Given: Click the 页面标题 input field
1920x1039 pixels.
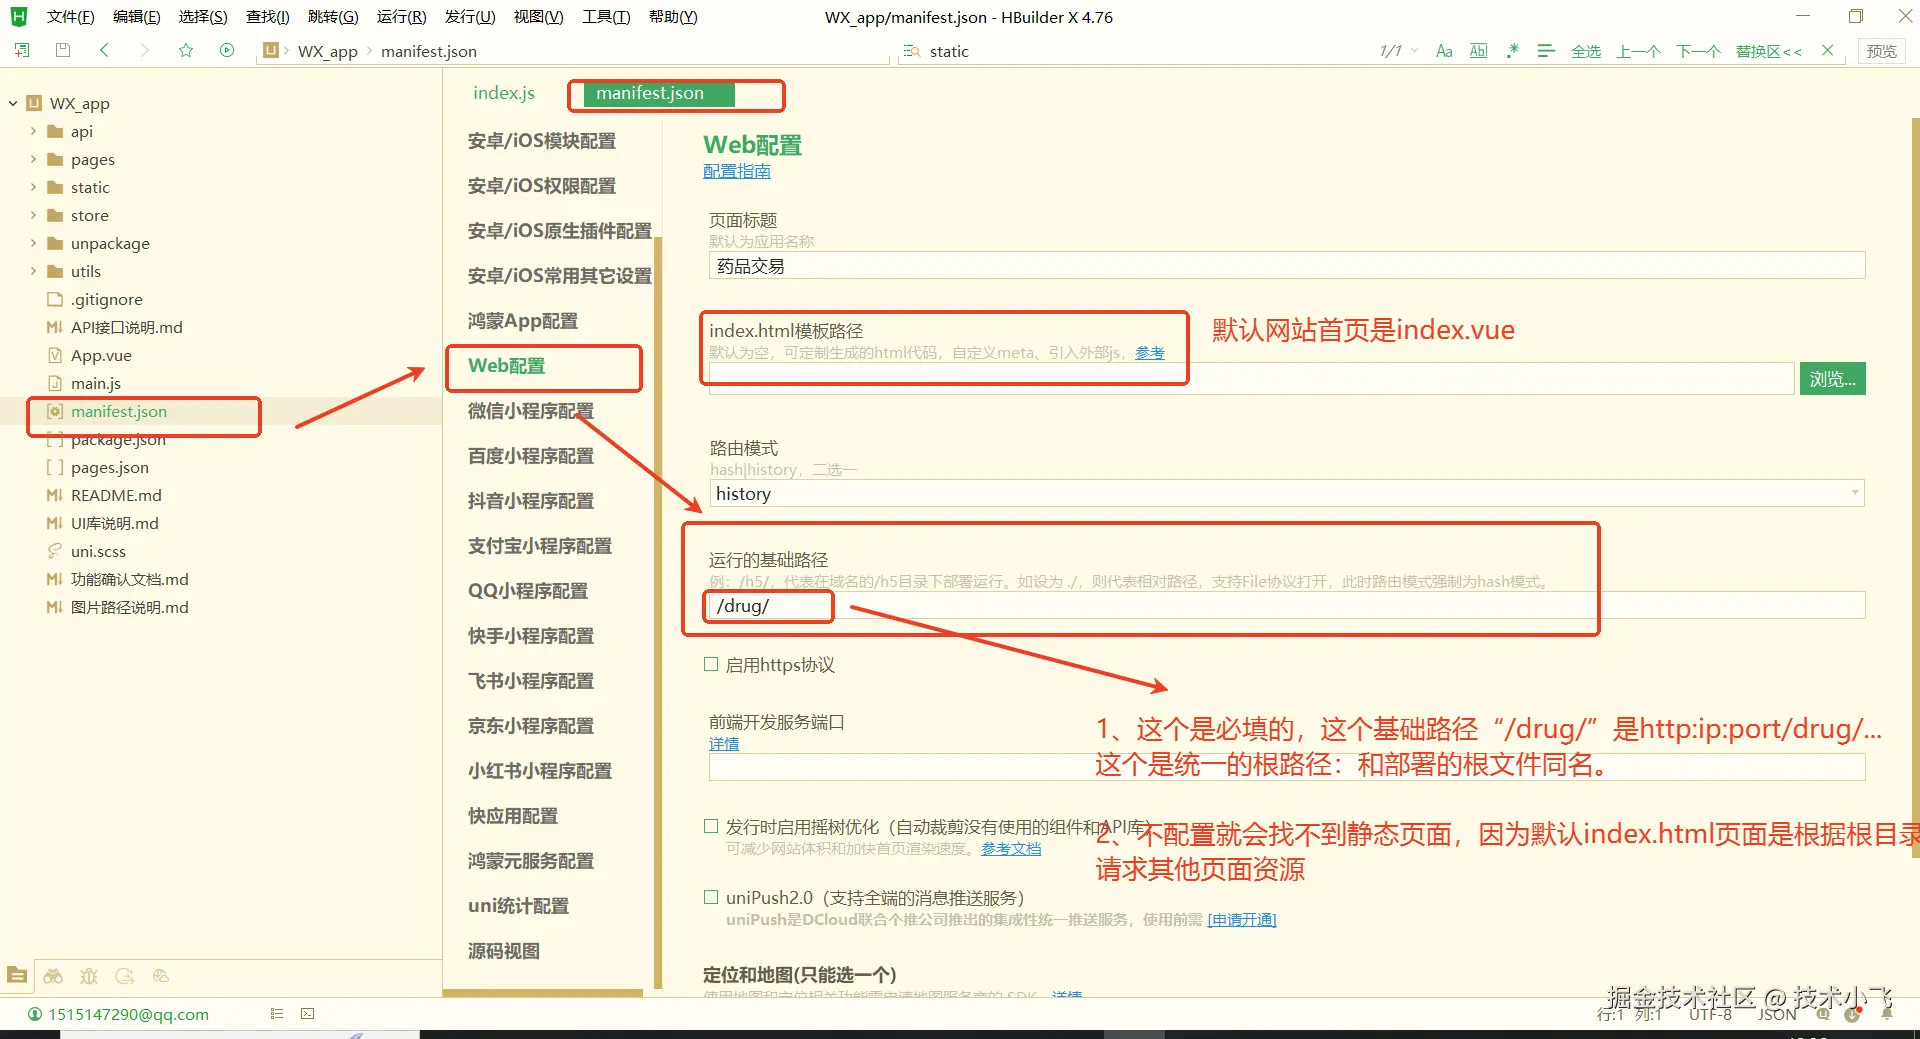Looking at the screenshot, I should (x=1287, y=266).
